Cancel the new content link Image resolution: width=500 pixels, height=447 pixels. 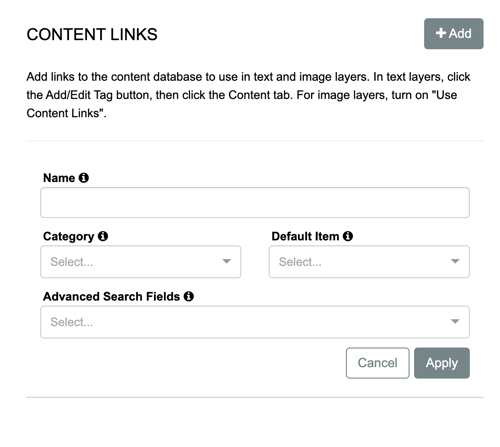[378, 363]
